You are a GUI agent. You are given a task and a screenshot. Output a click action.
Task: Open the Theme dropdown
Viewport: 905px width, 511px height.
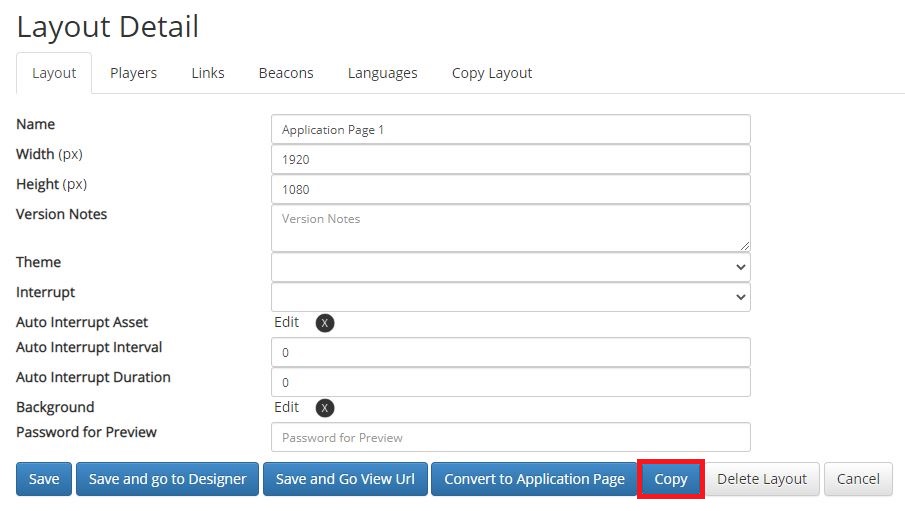point(511,267)
